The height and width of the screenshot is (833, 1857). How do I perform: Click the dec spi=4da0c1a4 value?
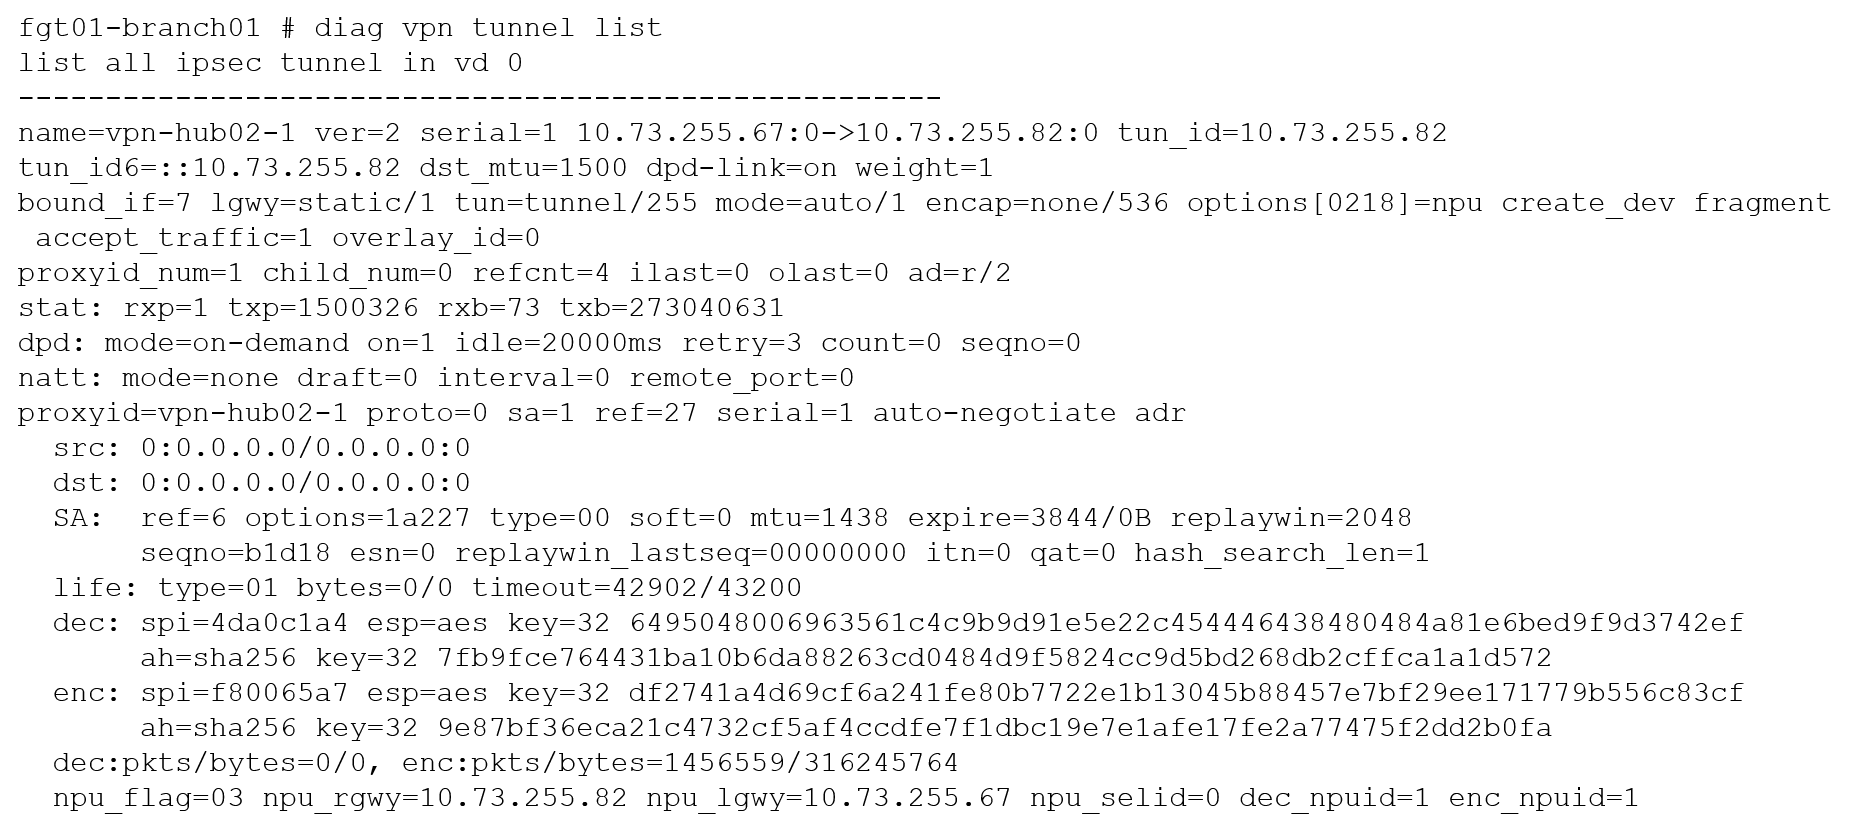[244, 623]
